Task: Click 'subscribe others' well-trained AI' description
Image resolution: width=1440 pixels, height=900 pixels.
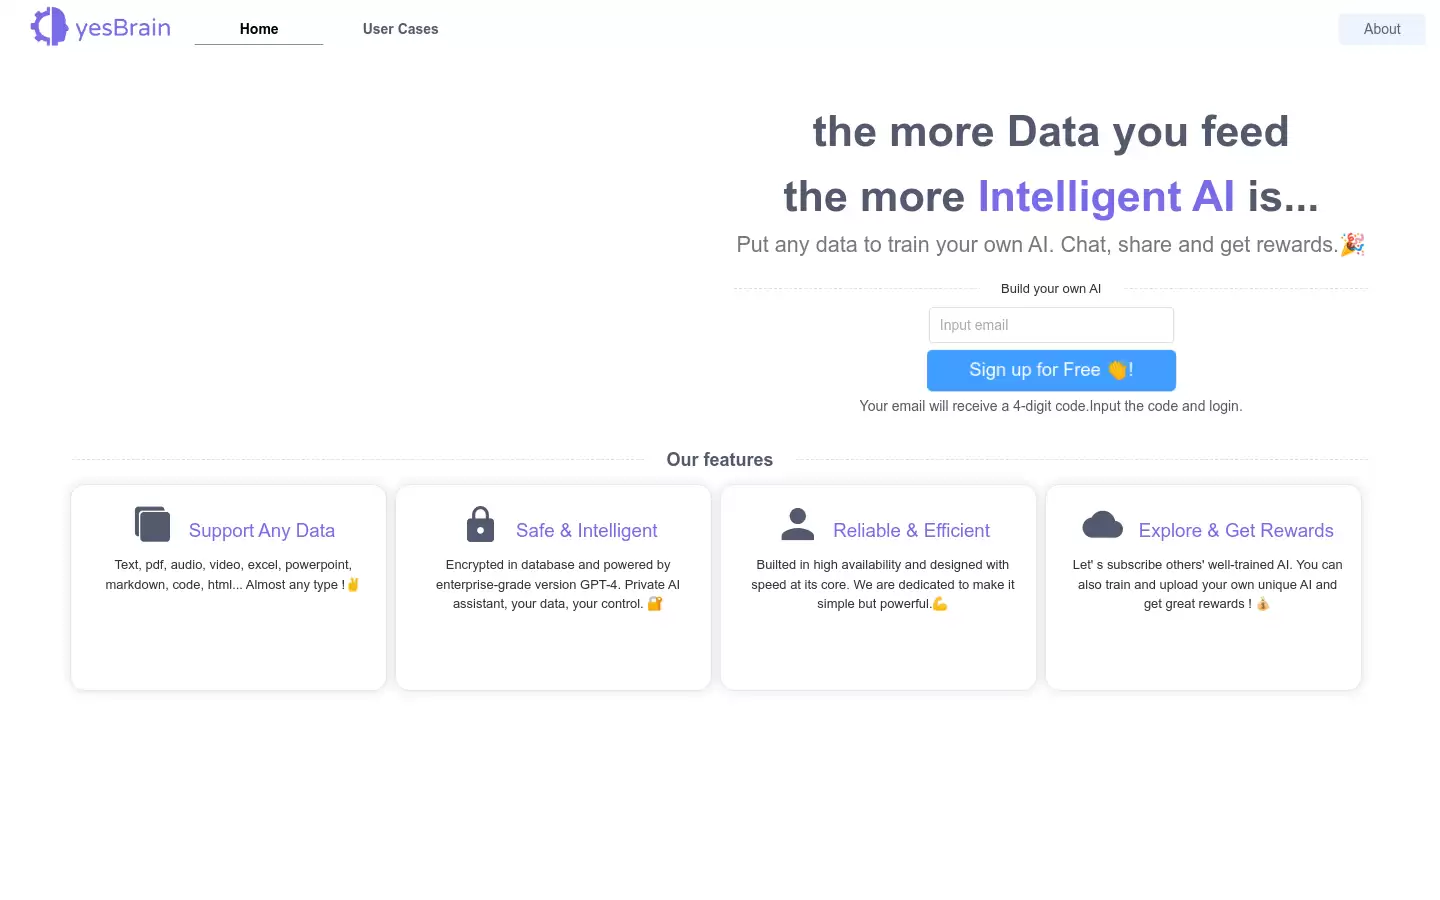Action: (x=1207, y=584)
